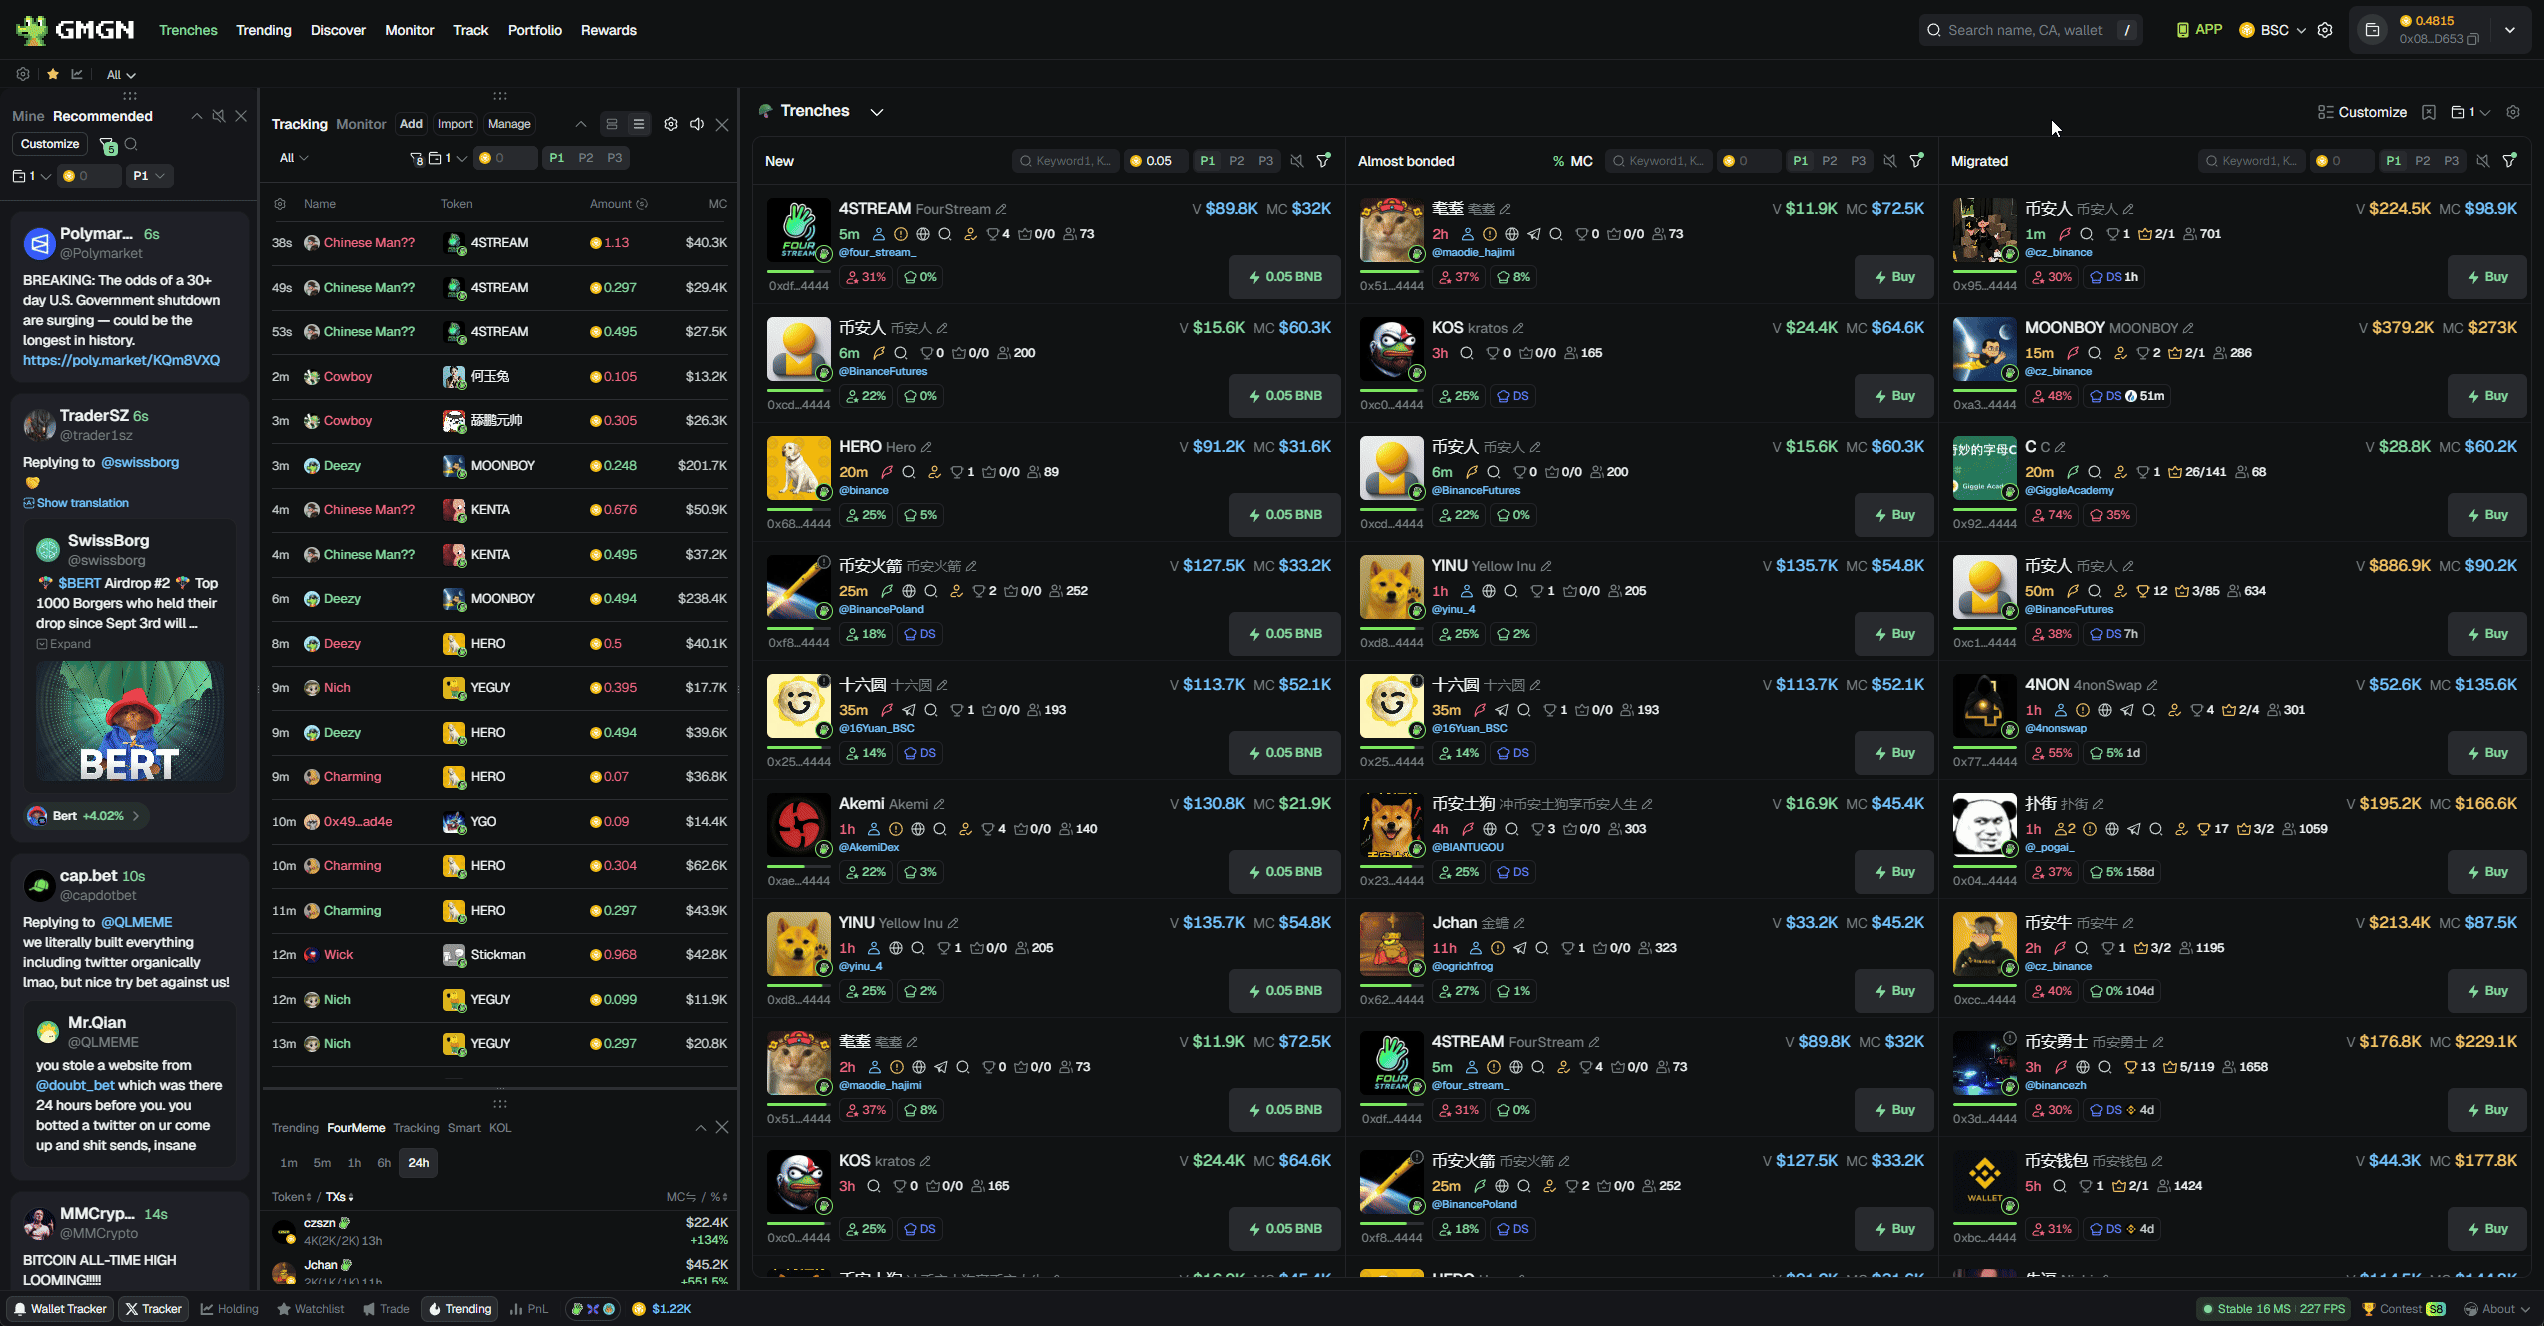The image size is (2544, 1326).
Task: Open the Tracking panel settings gear
Action: [671, 124]
